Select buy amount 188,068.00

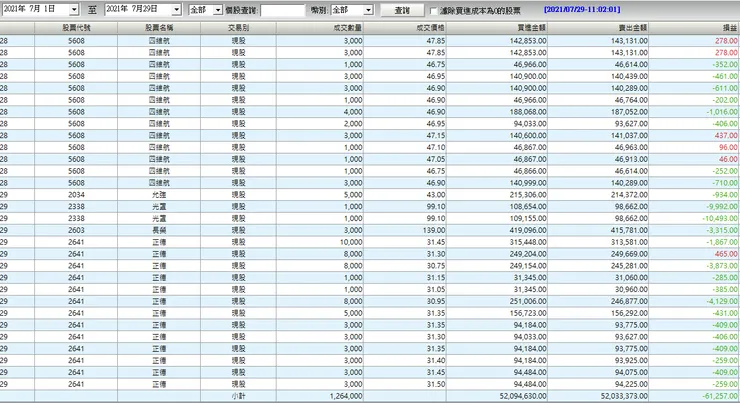coord(528,112)
